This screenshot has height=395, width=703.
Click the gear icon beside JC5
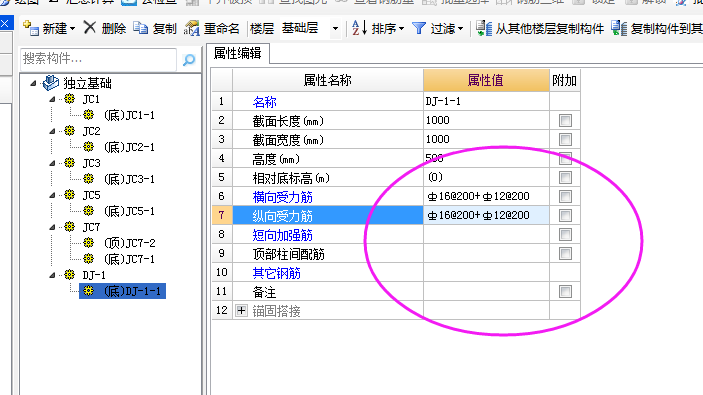coord(69,195)
